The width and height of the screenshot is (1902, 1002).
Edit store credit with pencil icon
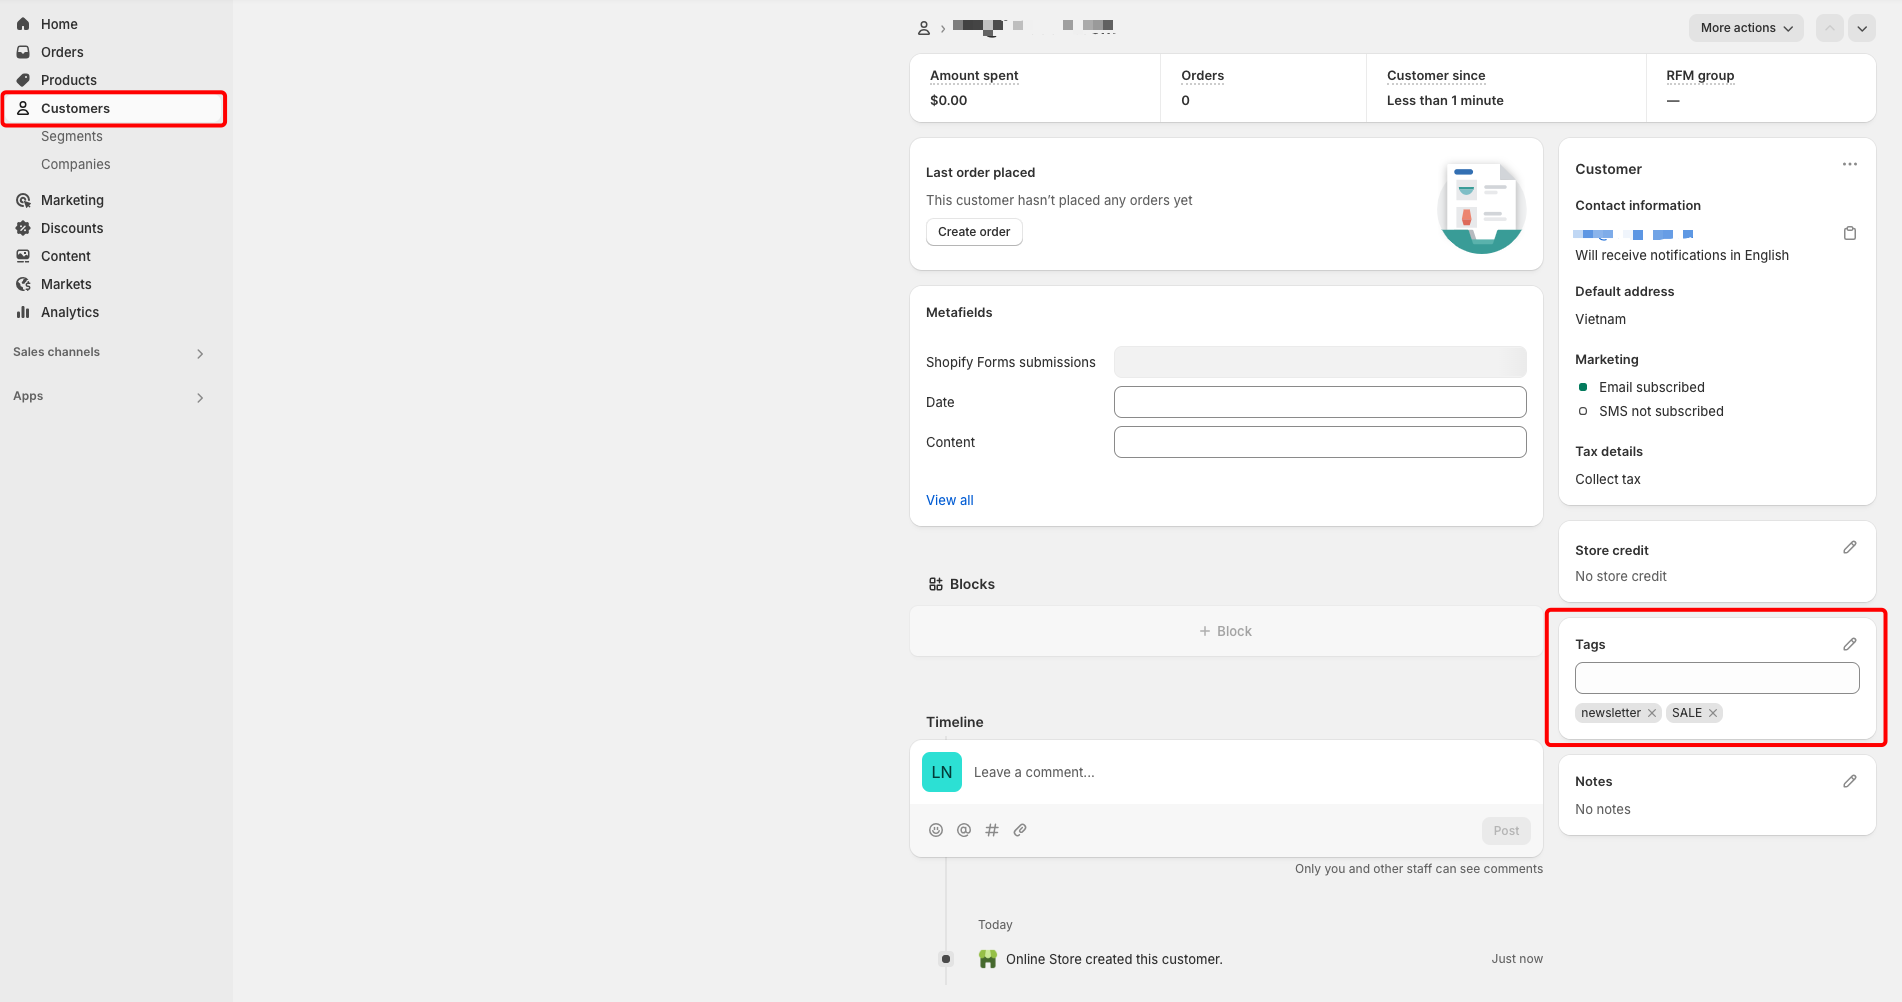coord(1850,547)
